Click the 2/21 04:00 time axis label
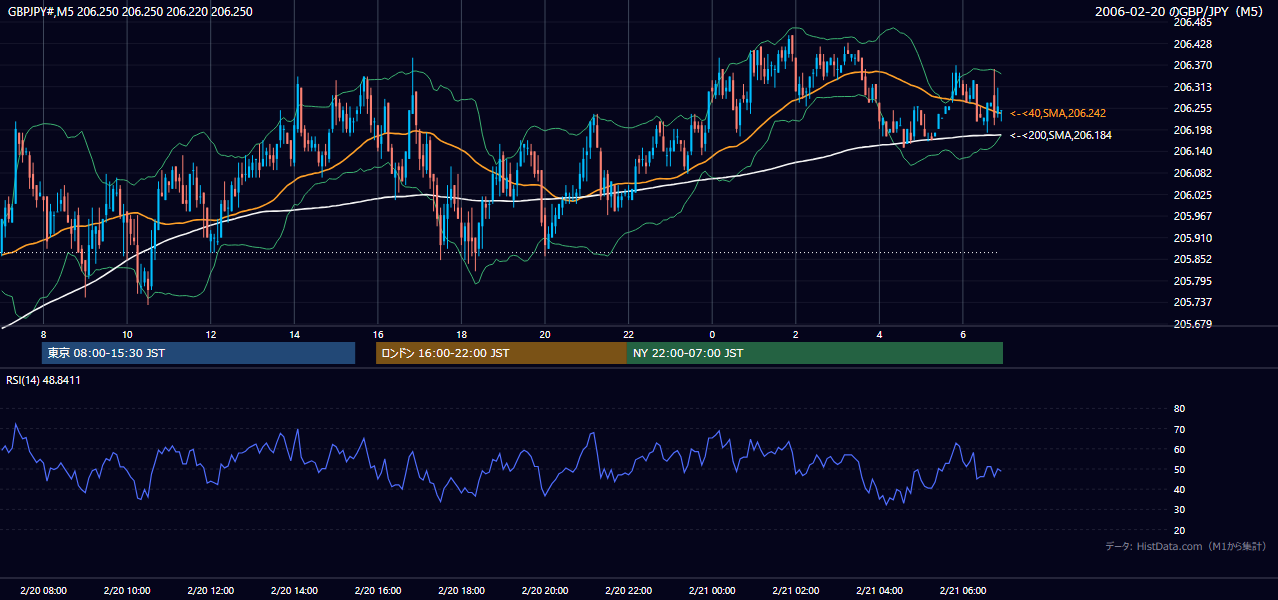Screen dimensions: 1278x600 pos(879,591)
